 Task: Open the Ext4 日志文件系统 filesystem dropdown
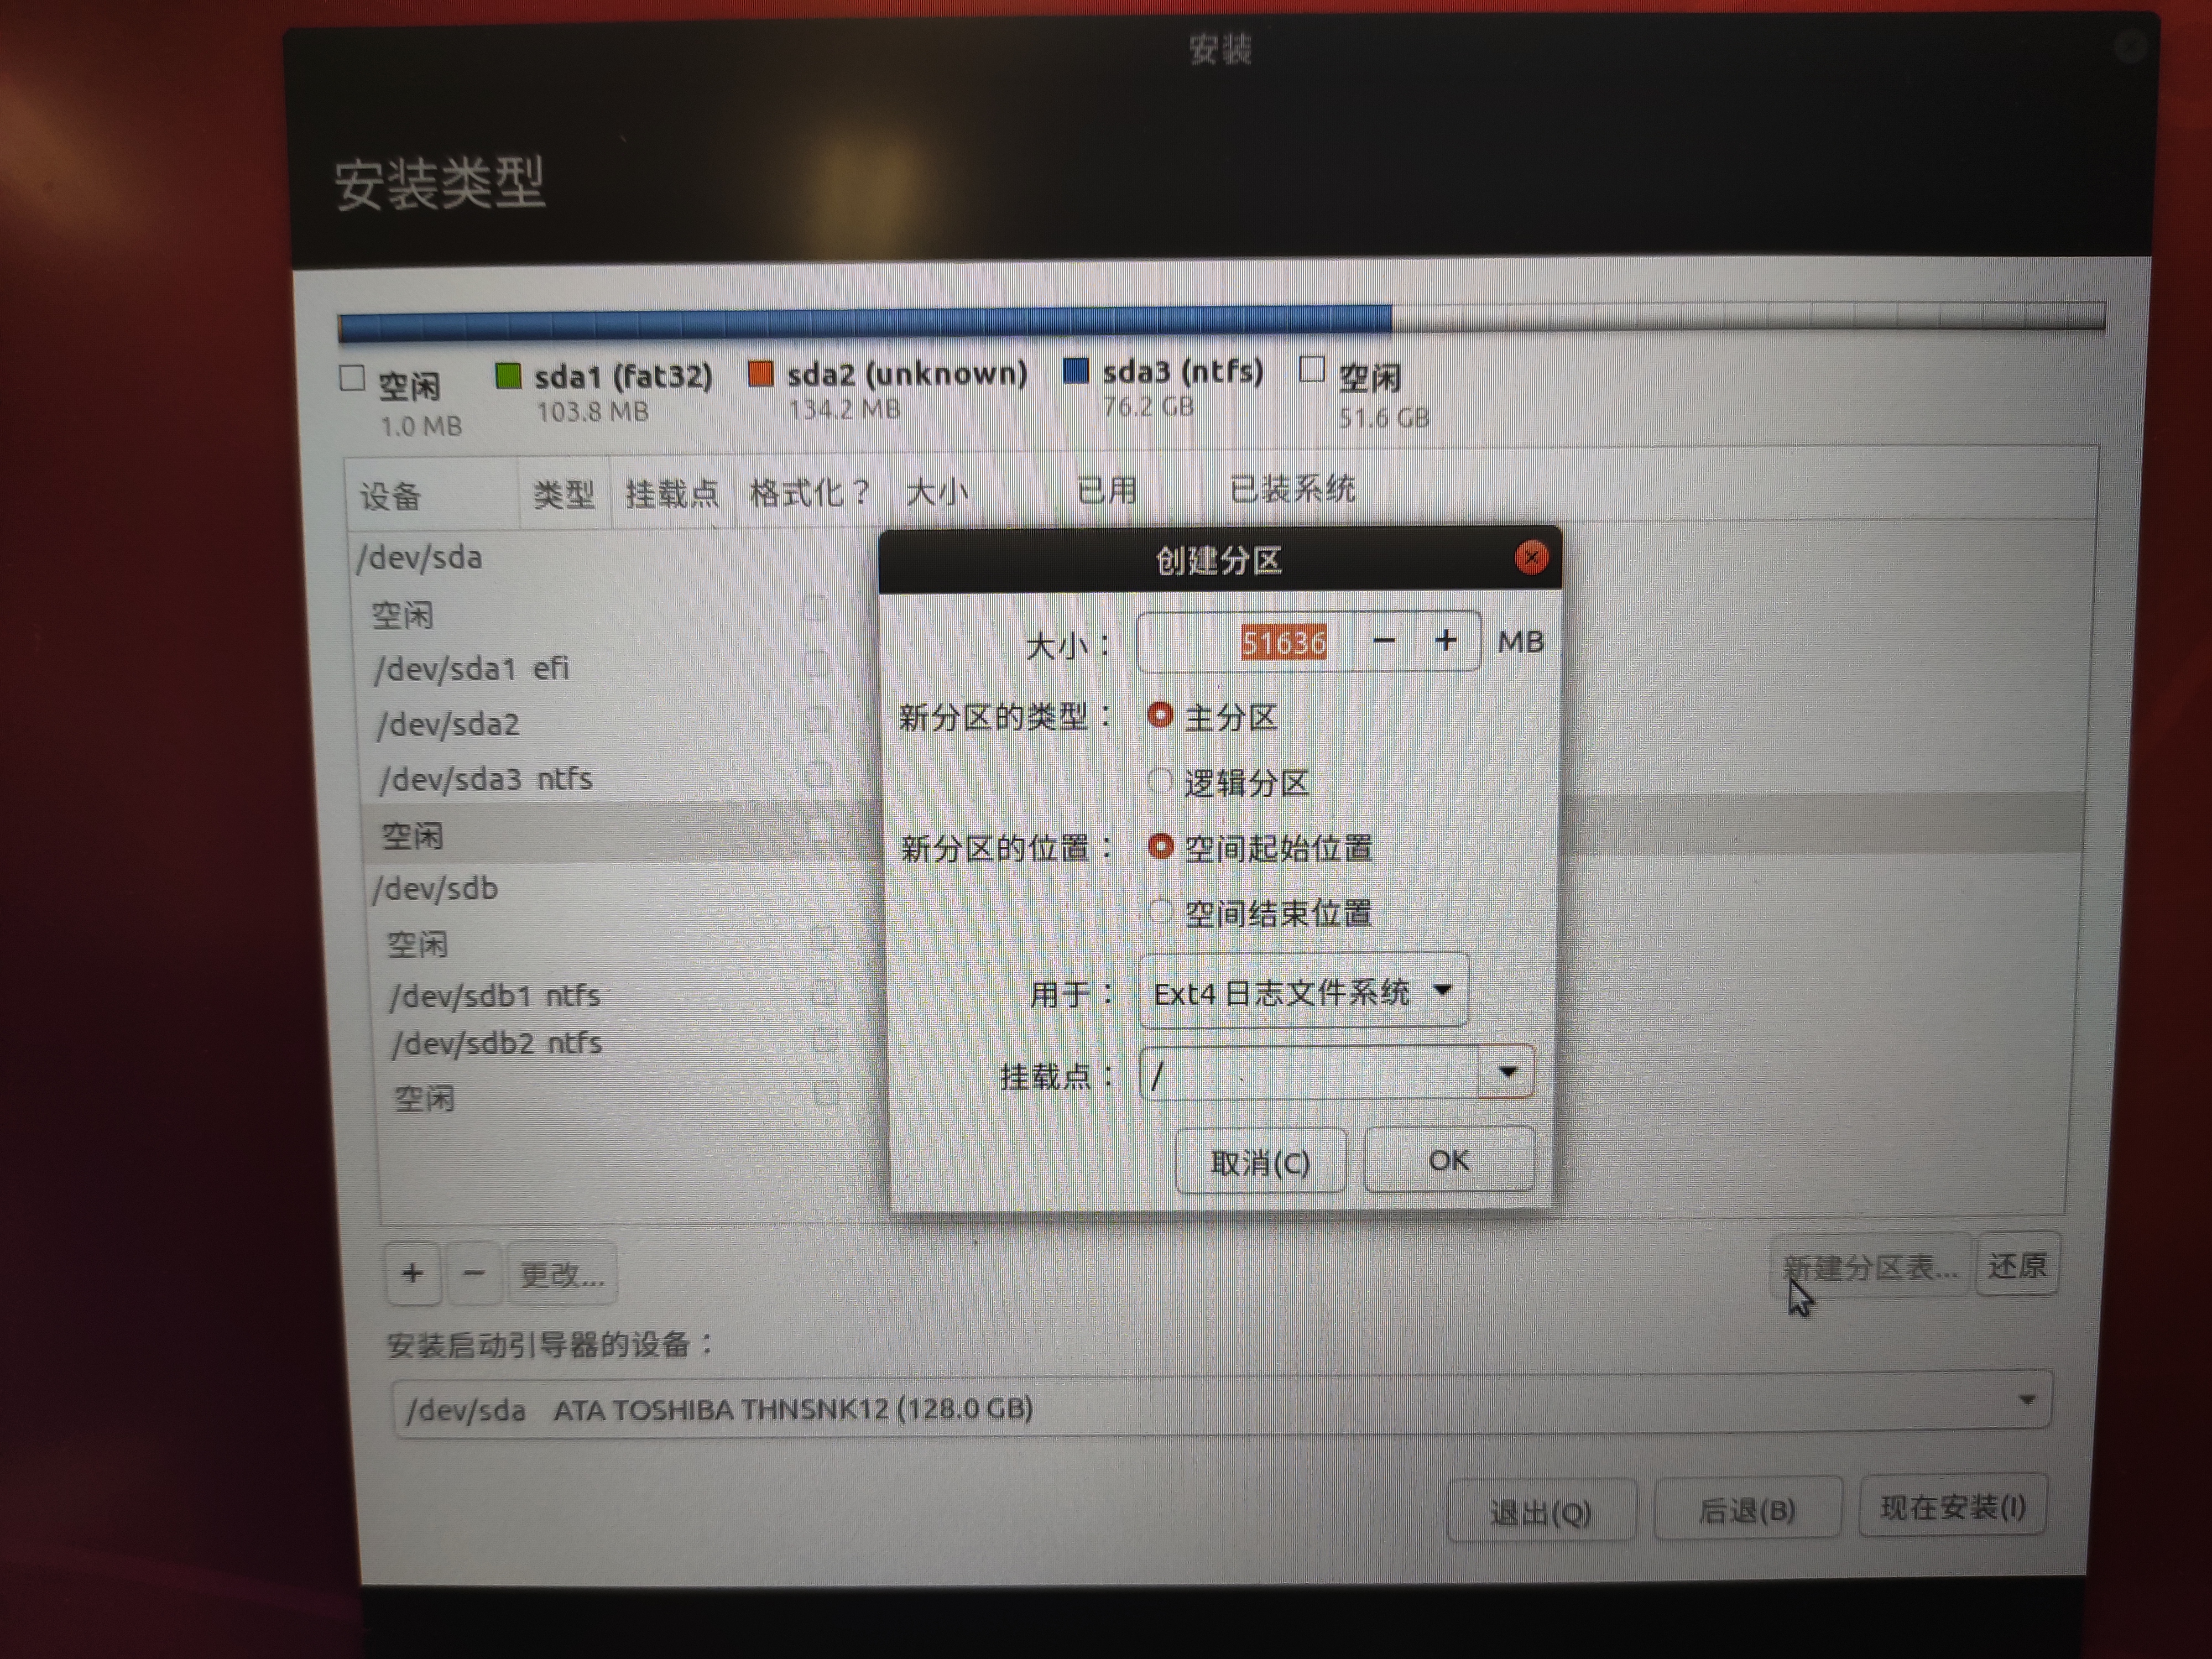pos(1303,991)
